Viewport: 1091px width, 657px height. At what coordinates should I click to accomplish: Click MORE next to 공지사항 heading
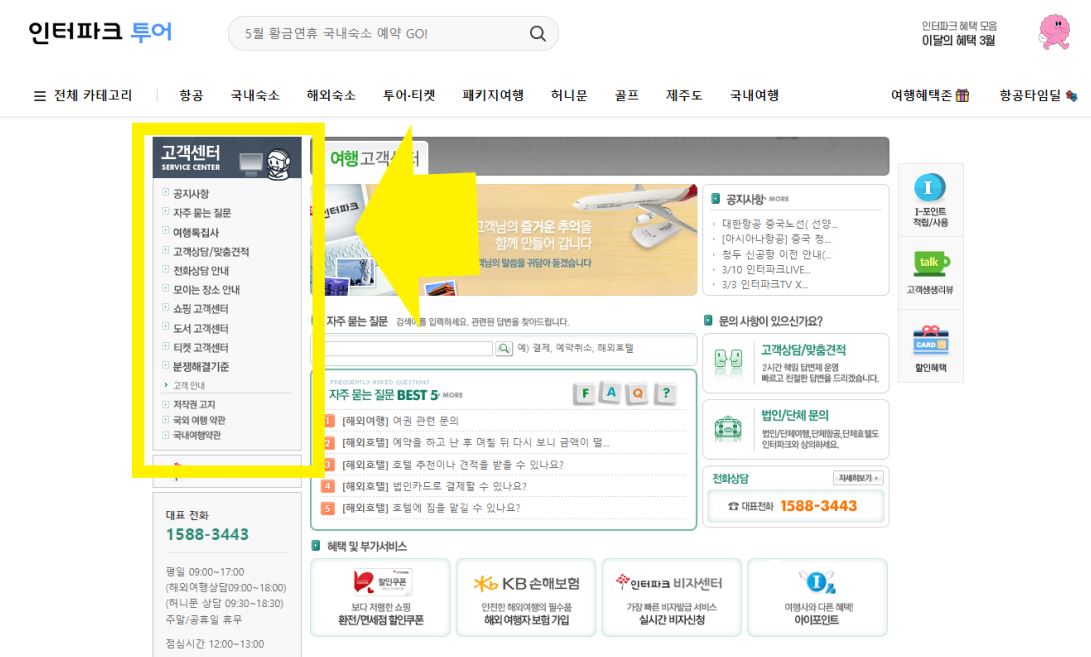point(779,199)
